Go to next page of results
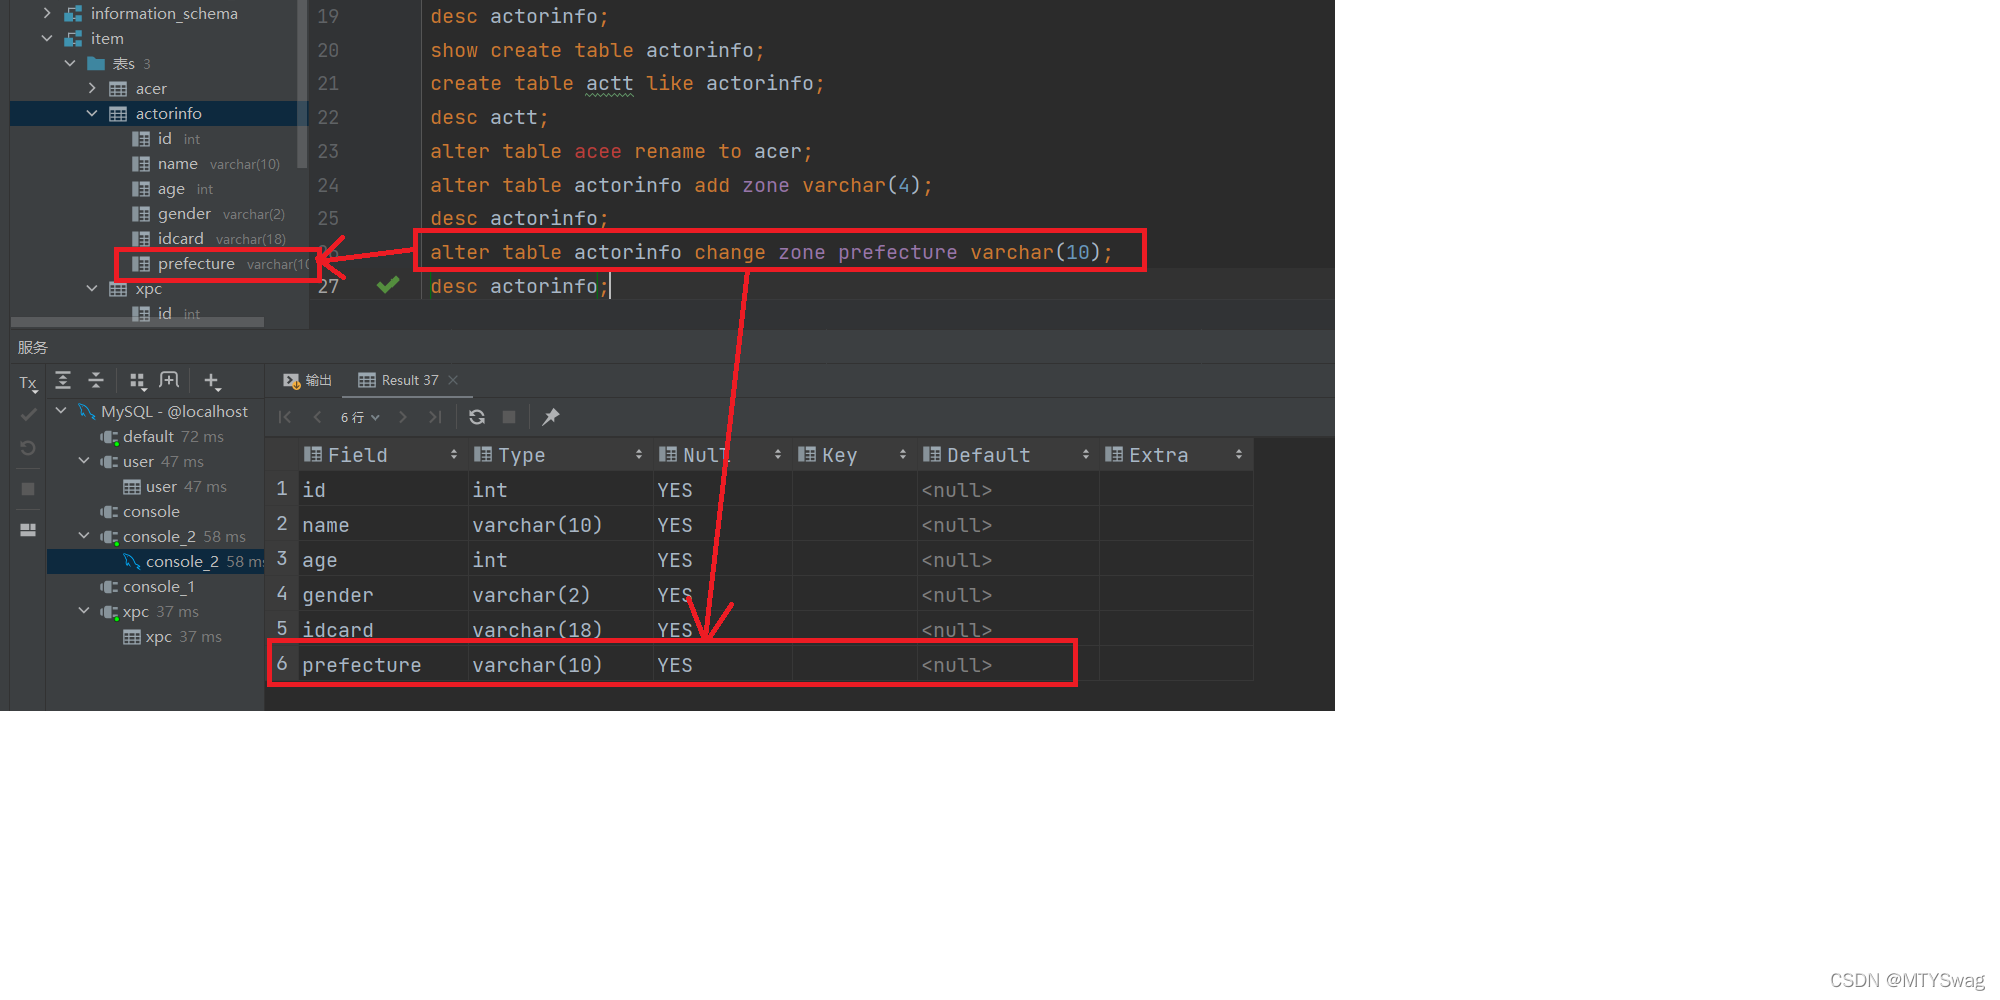The height and width of the screenshot is (1000, 2000). tap(403, 417)
